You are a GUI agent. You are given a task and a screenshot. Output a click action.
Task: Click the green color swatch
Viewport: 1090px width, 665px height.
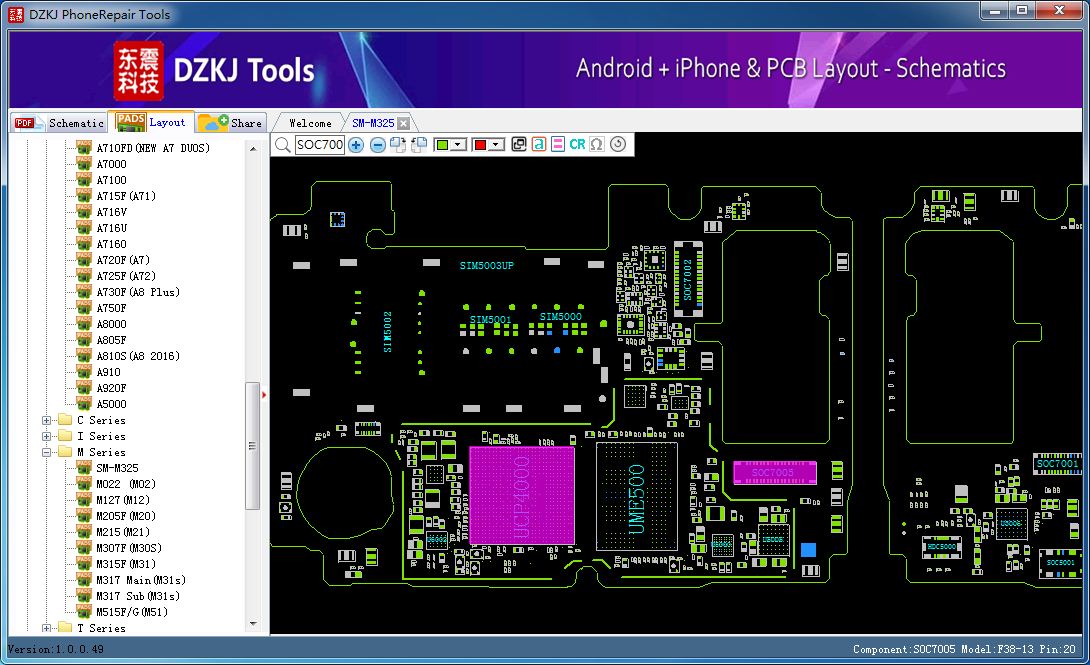pos(441,145)
